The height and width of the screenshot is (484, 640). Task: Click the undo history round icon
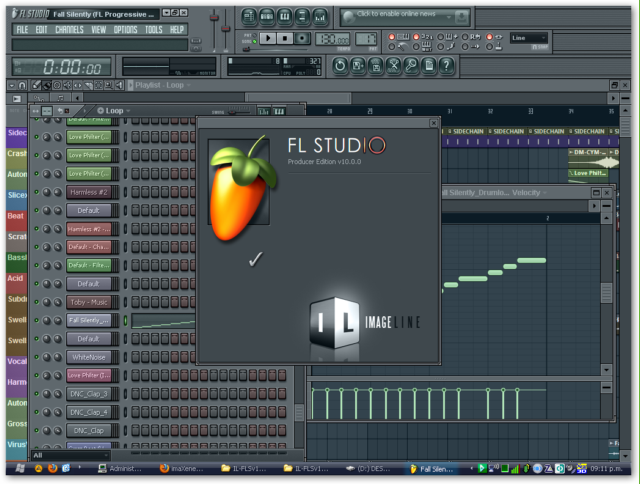click(340, 66)
